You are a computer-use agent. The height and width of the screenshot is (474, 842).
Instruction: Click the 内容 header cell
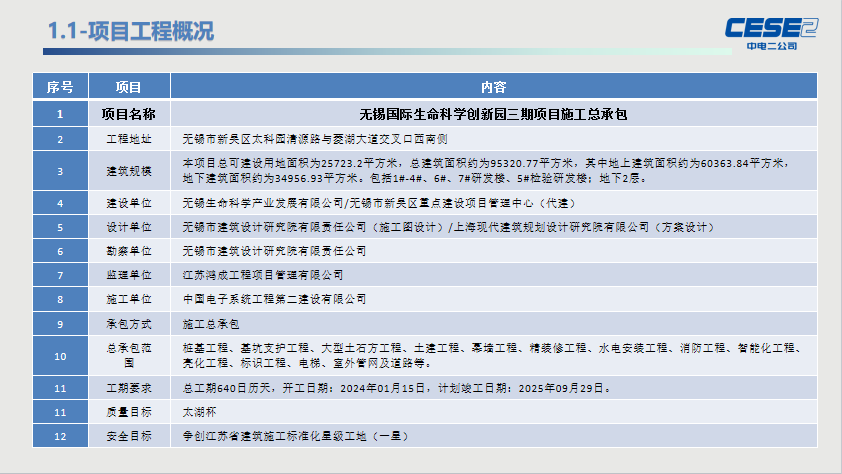point(494,86)
